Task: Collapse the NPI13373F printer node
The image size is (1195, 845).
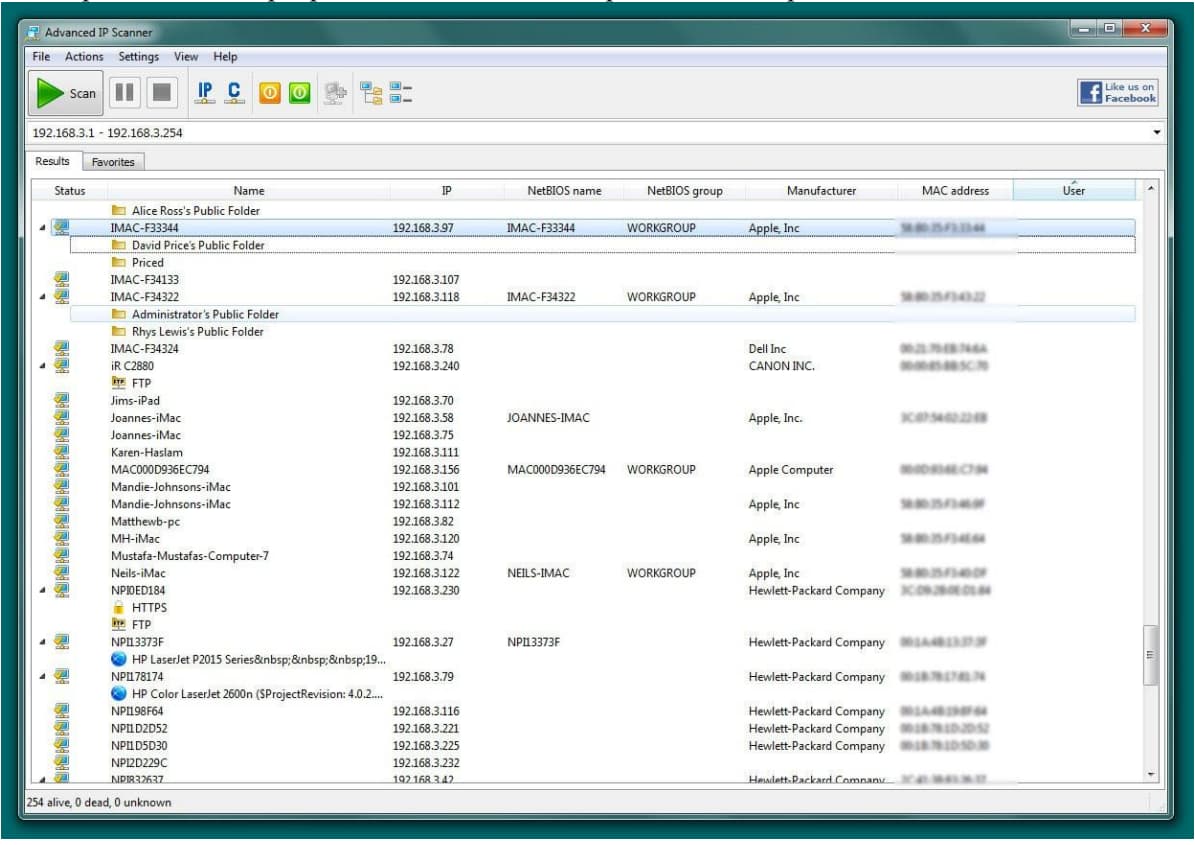Action: [43, 642]
